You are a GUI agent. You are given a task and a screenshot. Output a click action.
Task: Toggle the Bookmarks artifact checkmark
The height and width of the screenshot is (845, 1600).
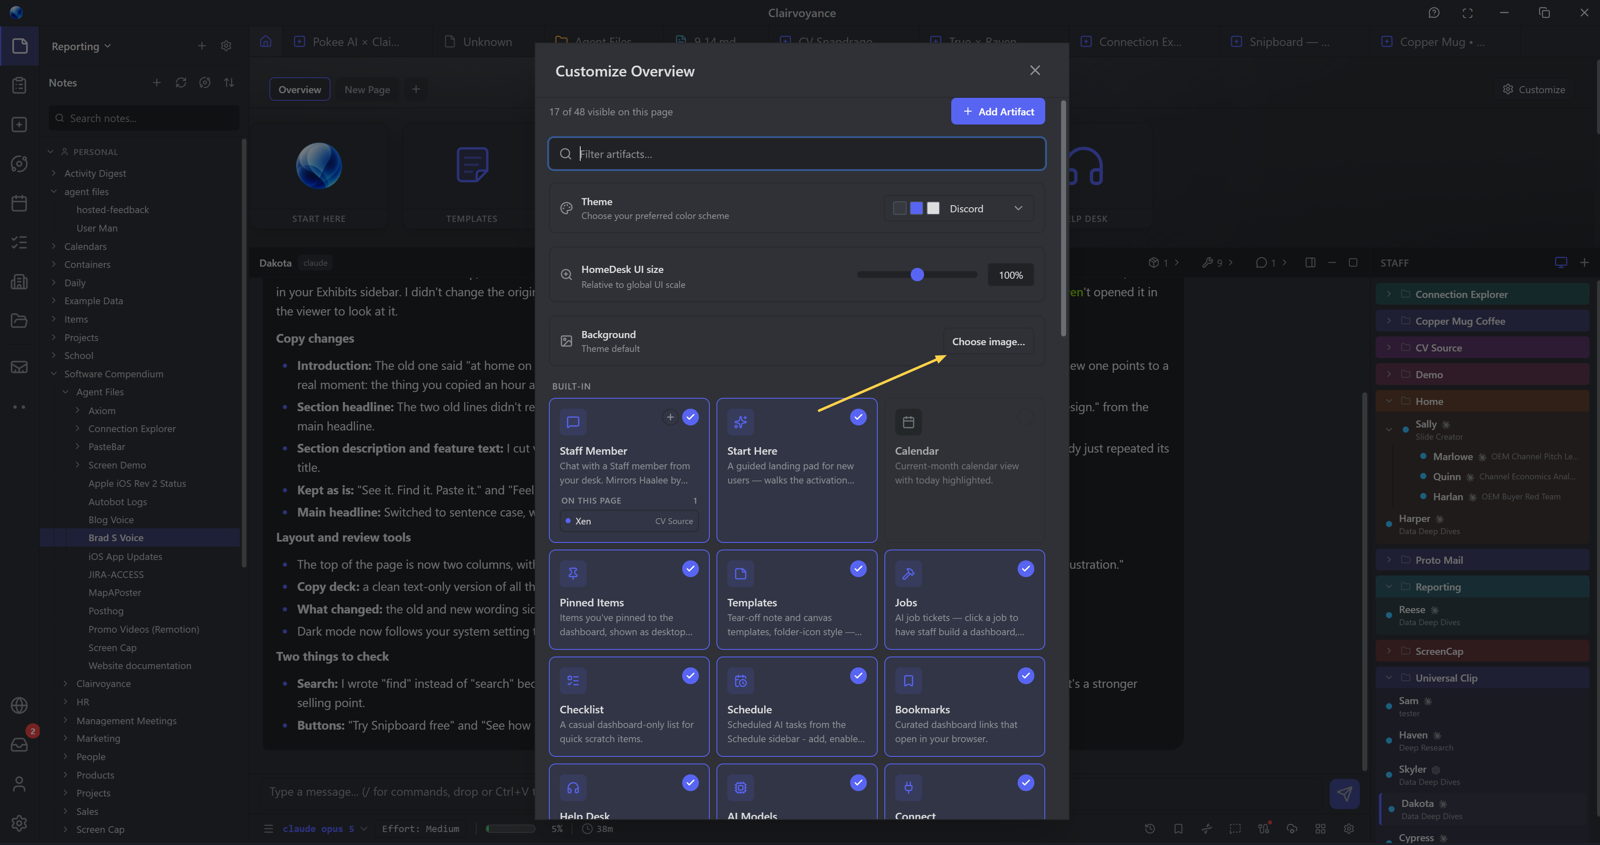coord(1026,676)
